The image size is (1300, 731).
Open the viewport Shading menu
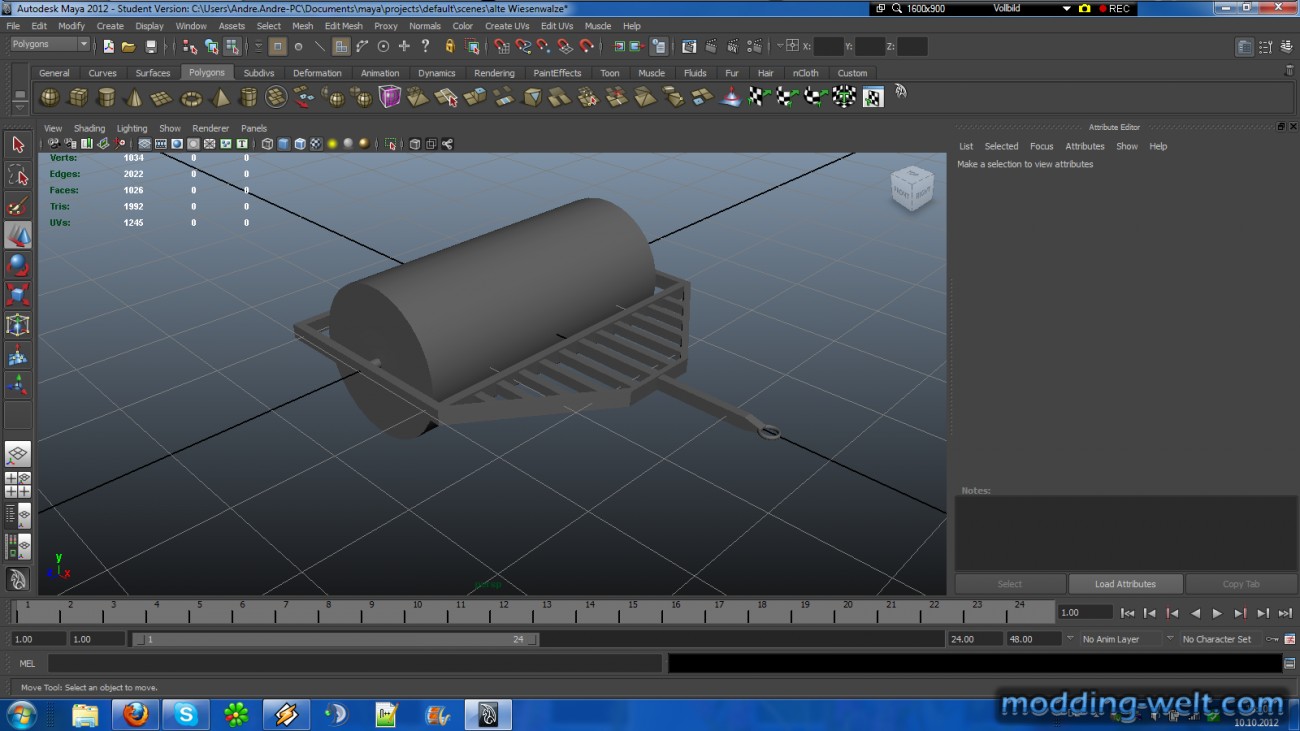tap(89, 128)
